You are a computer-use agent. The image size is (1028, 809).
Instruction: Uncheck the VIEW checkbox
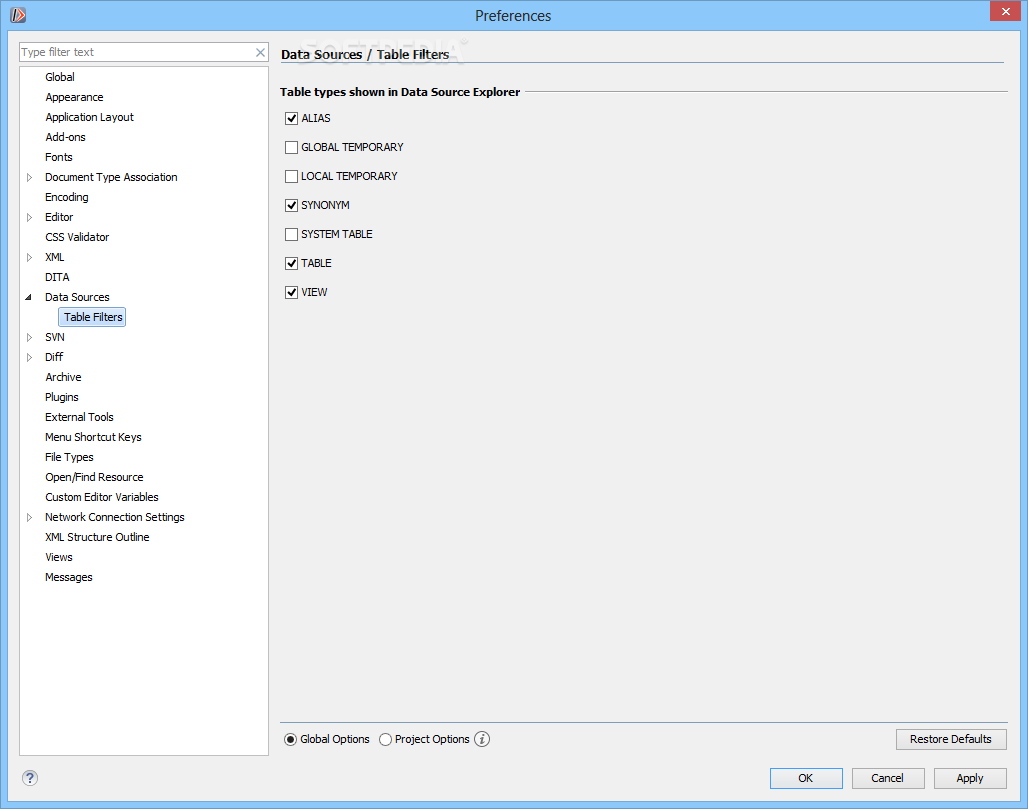[292, 292]
